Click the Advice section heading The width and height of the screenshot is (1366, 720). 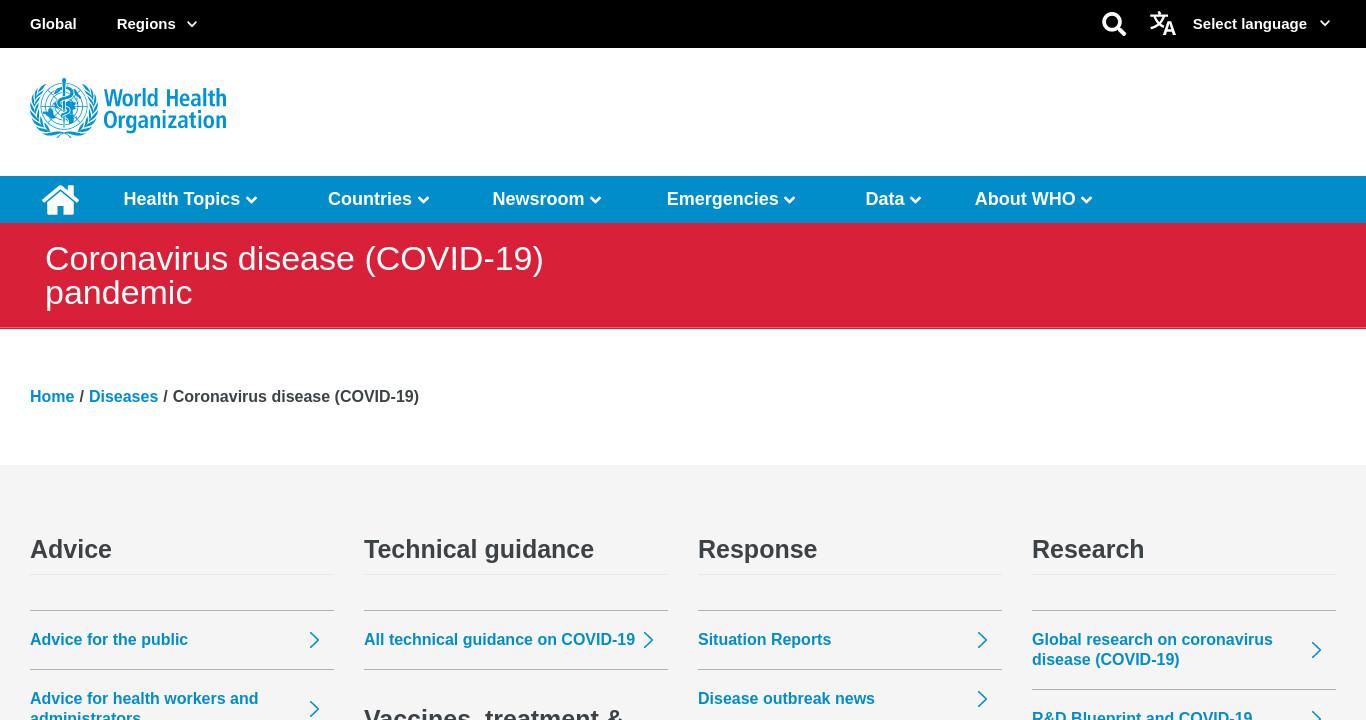tap(71, 549)
